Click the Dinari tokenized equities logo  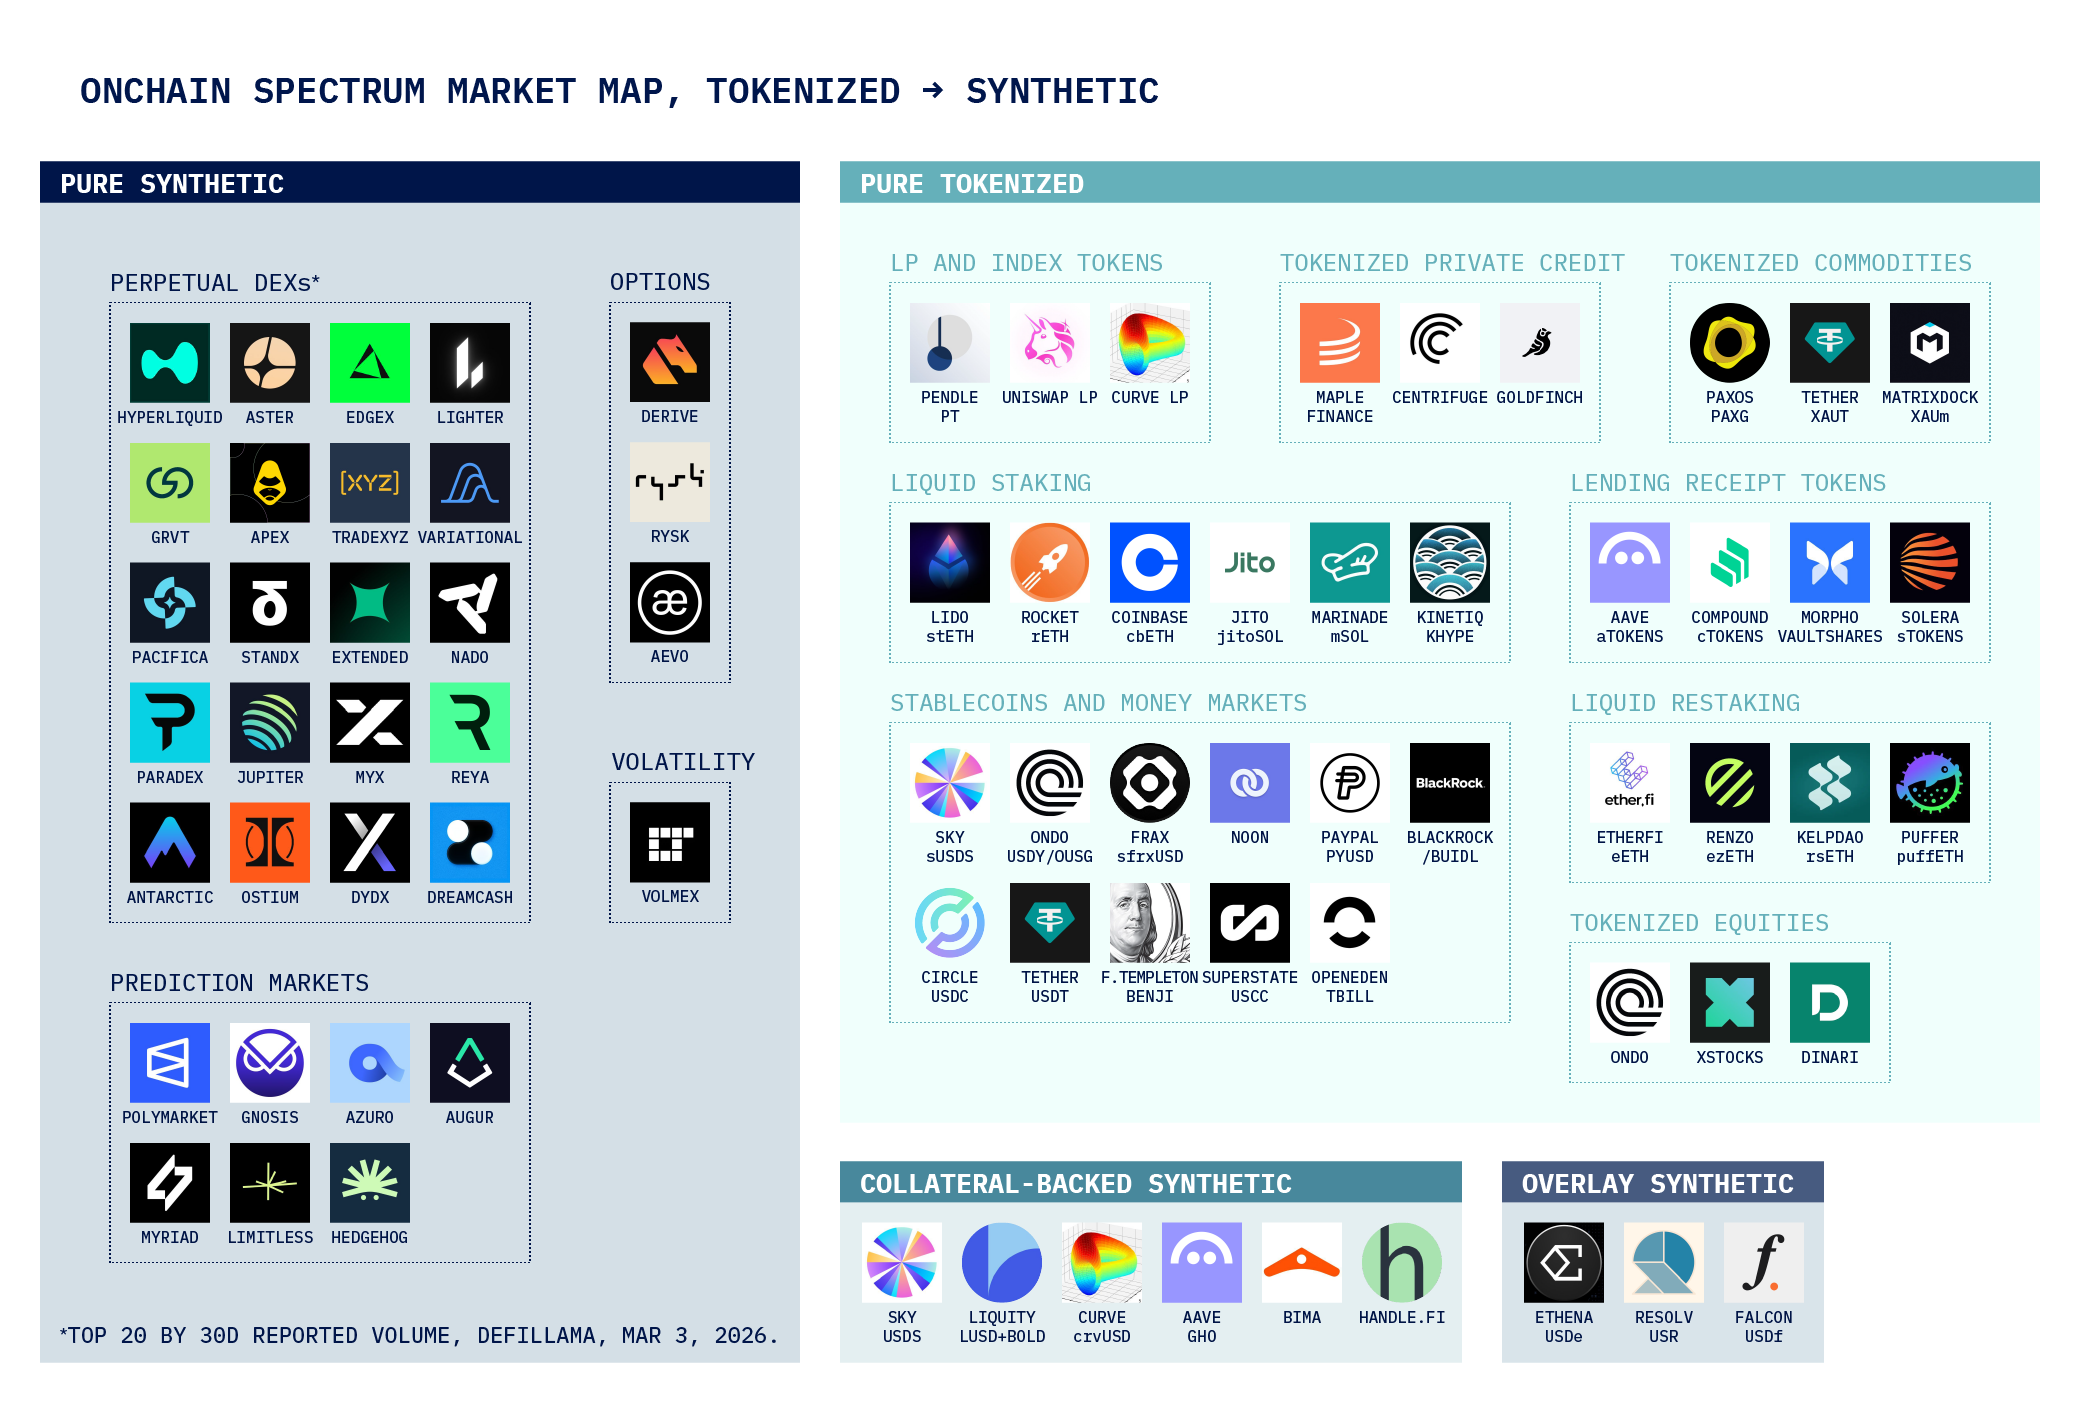click(x=1829, y=1003)
